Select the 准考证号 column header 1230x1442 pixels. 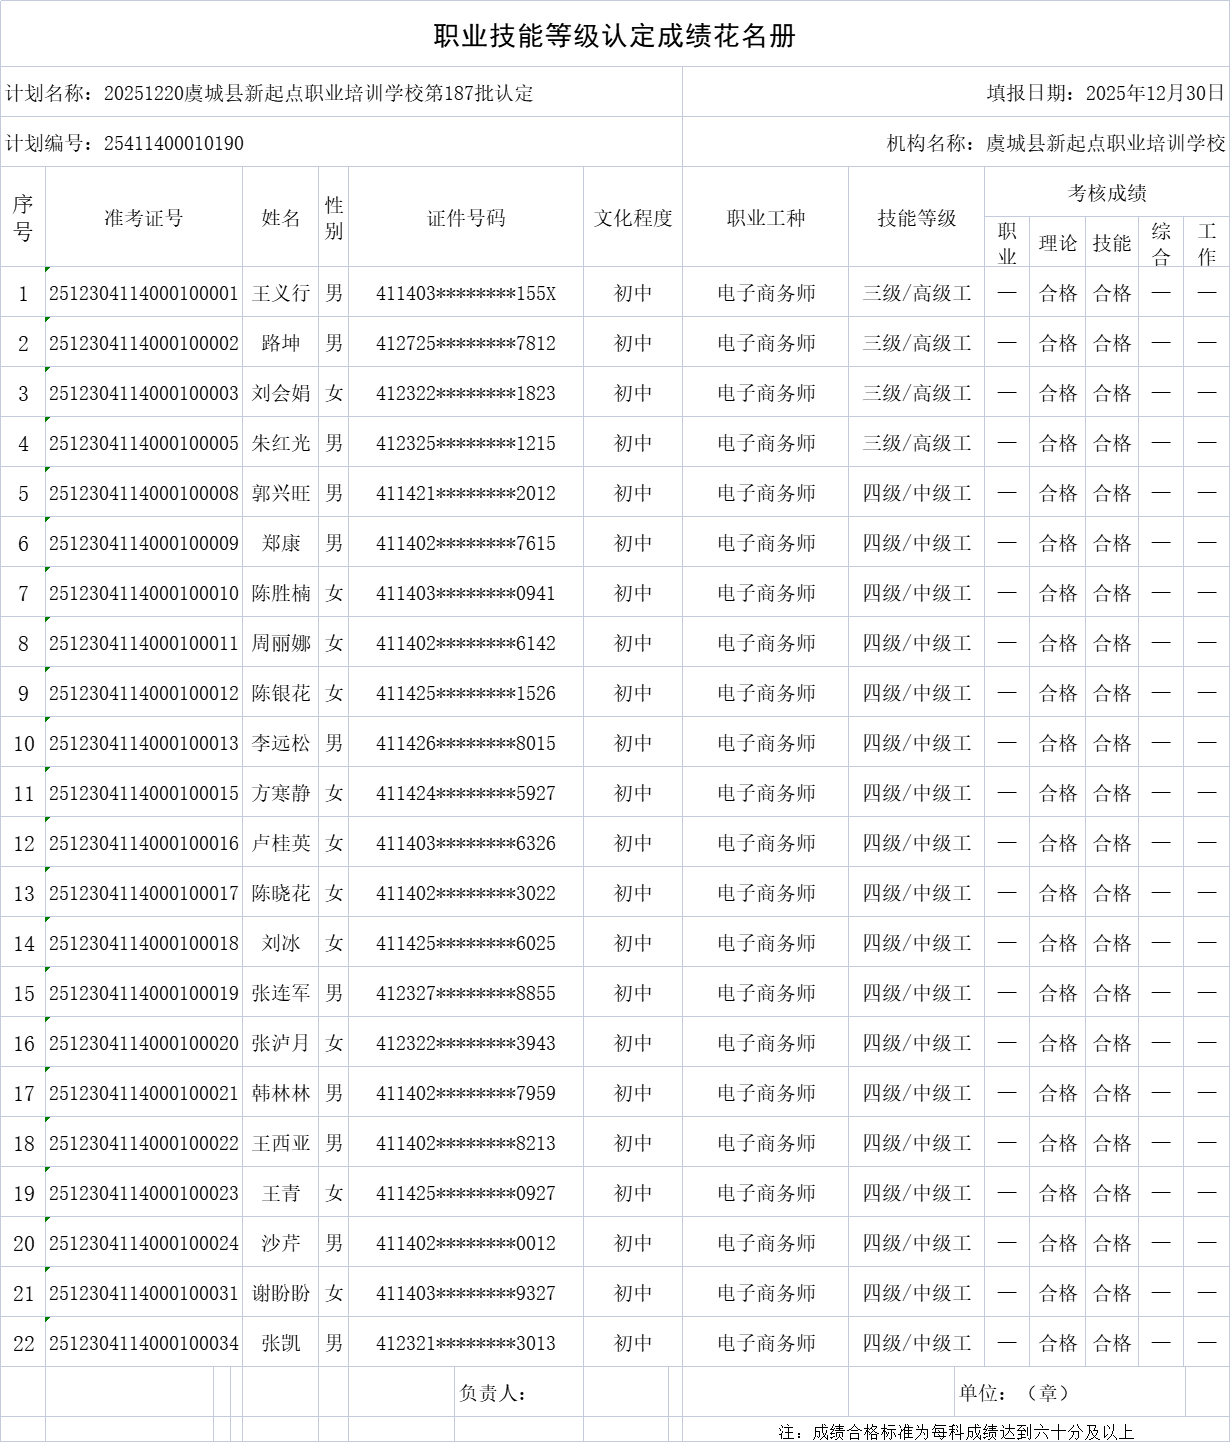tap(144, 218)
